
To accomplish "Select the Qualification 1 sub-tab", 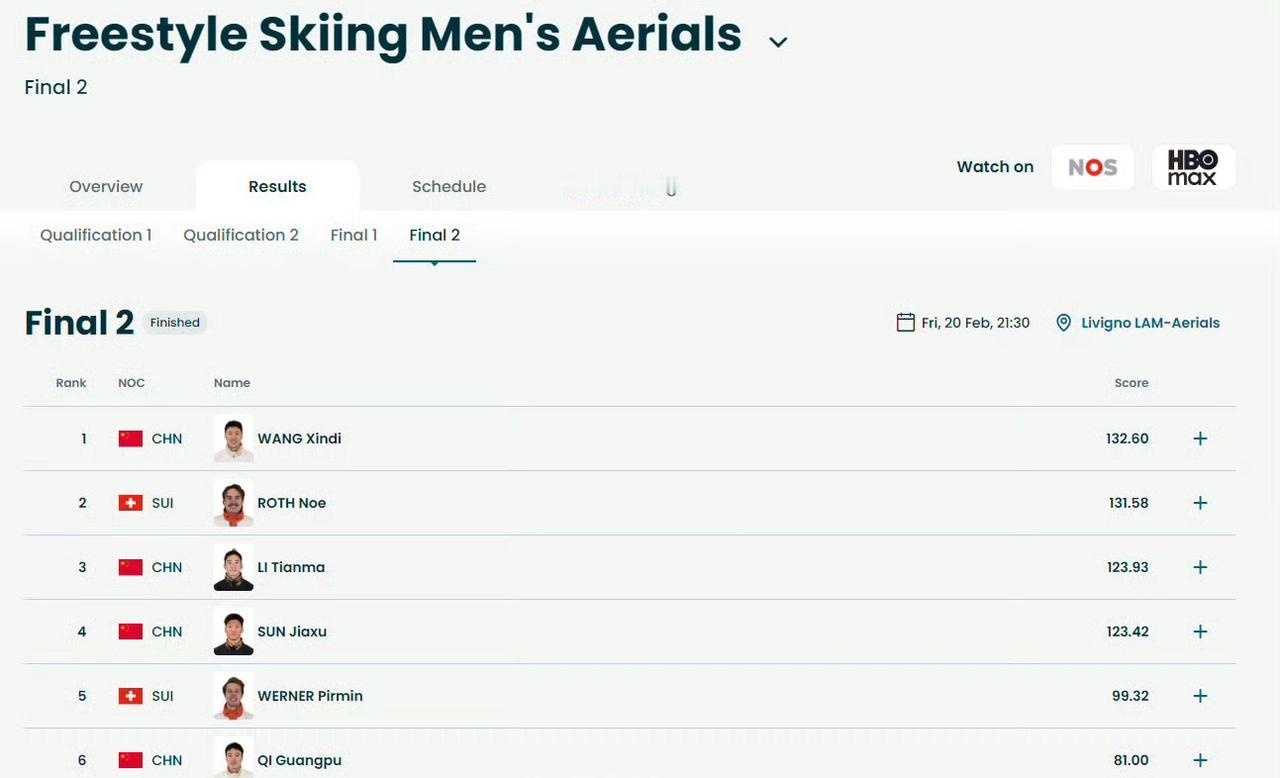I will click(x=96, y=235).
